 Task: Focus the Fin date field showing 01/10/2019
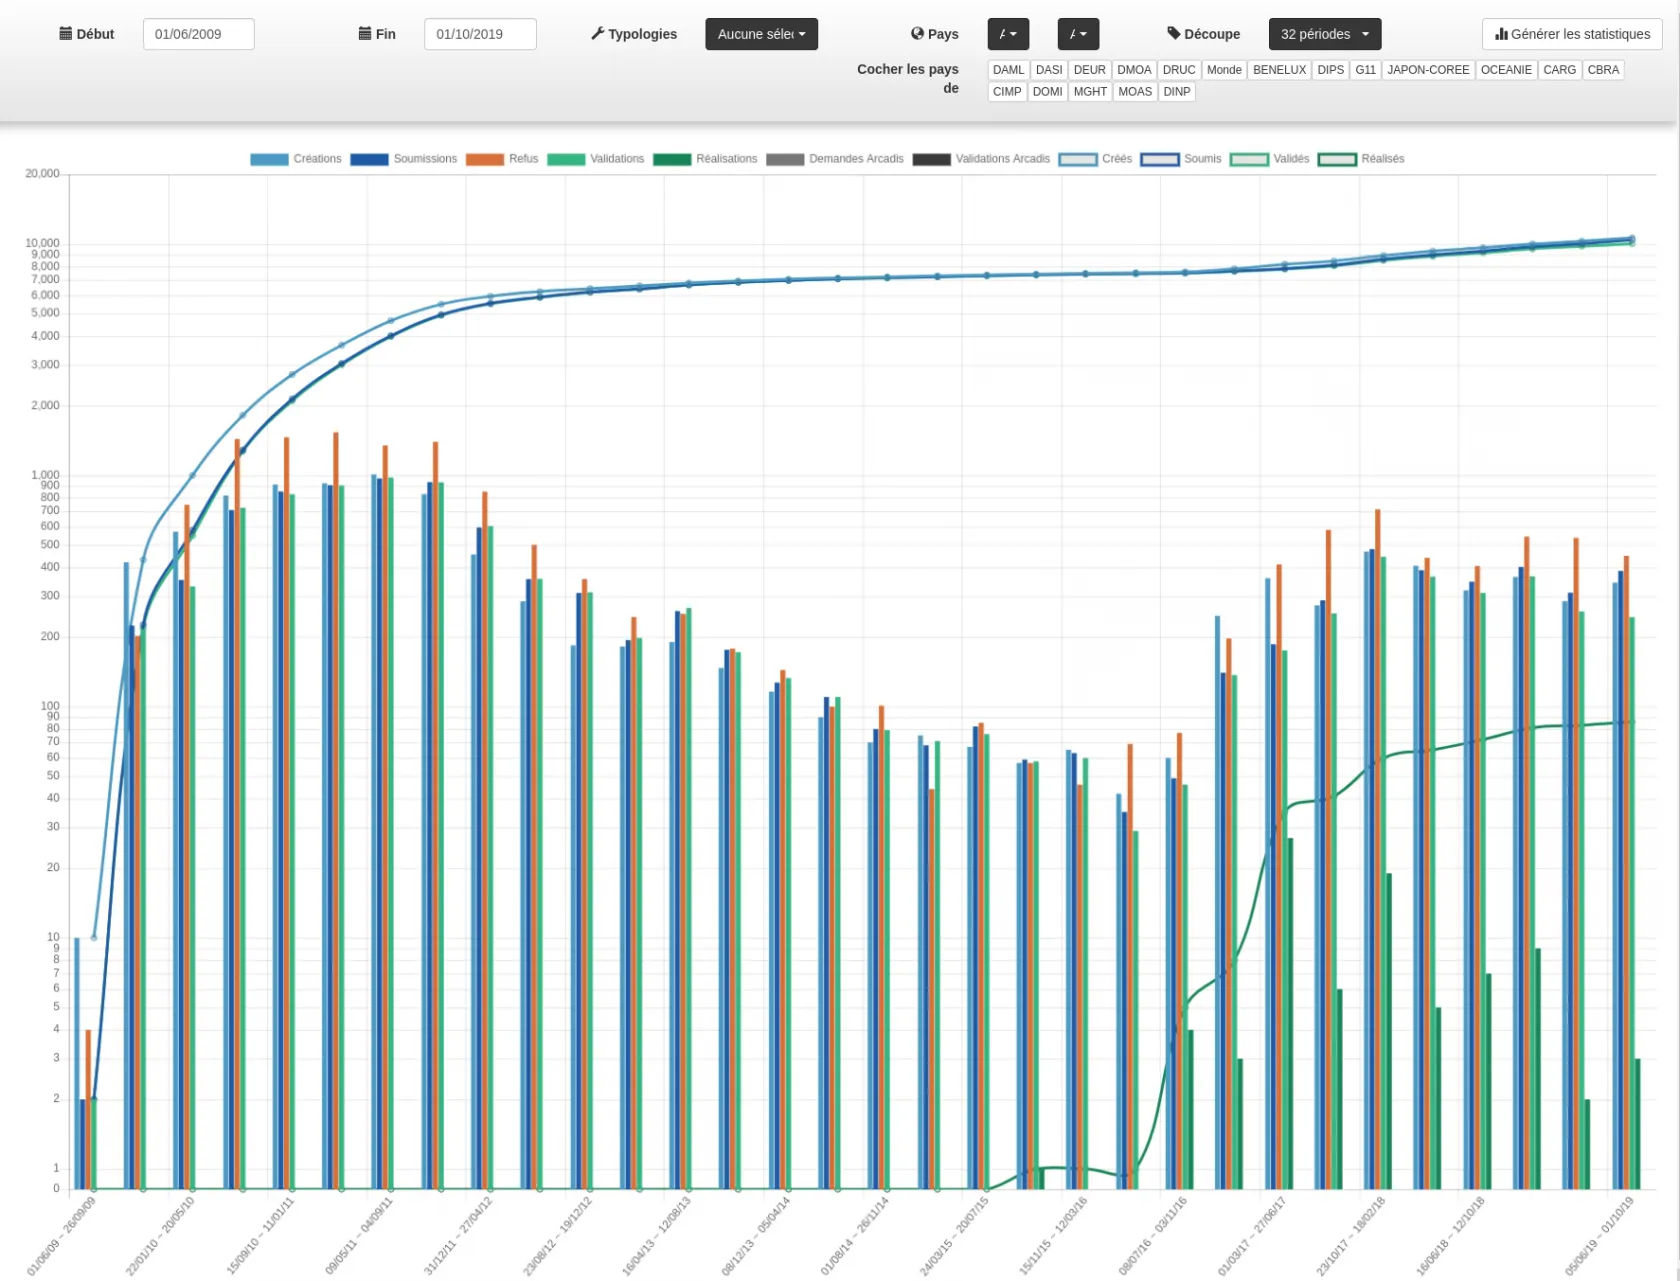coord(480,34)
